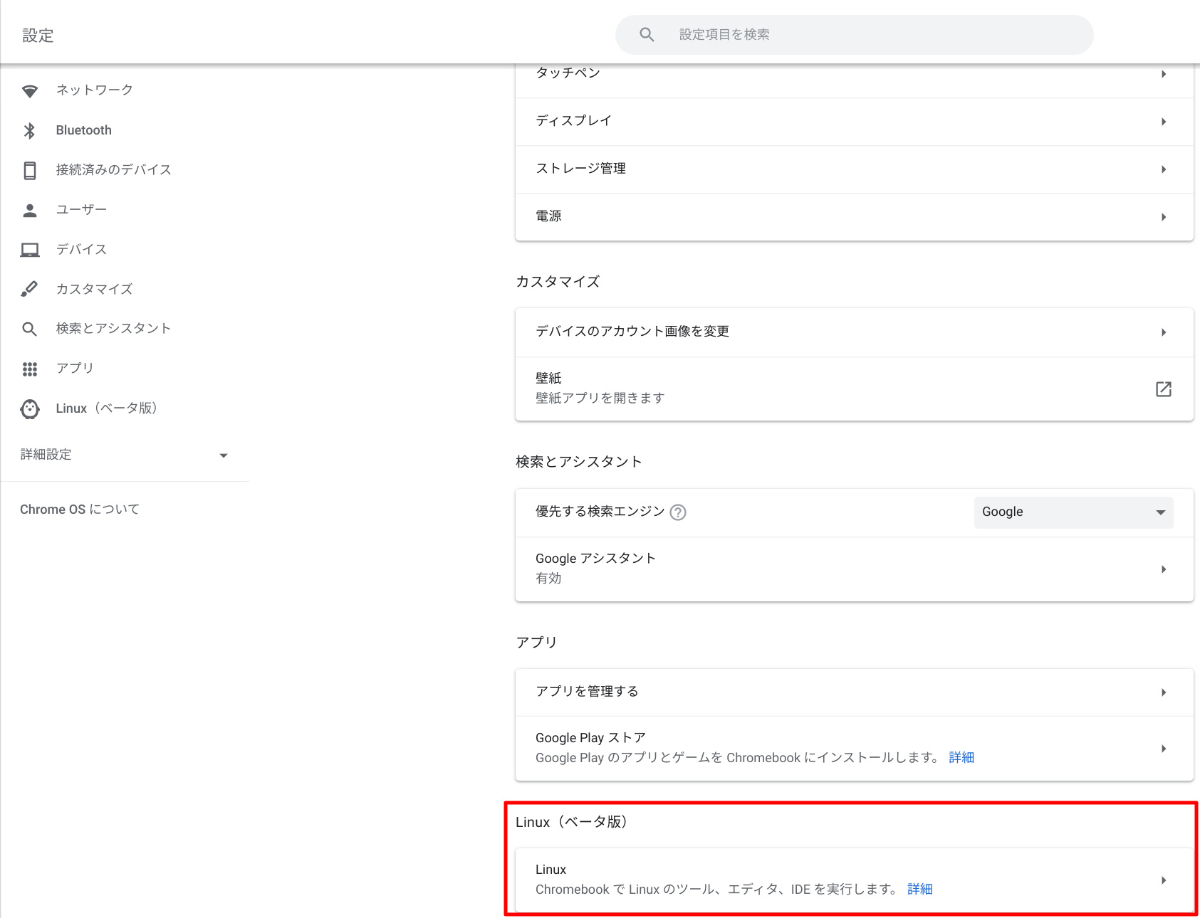Click the 検索とアシスタント section heading

coord(579,461)
